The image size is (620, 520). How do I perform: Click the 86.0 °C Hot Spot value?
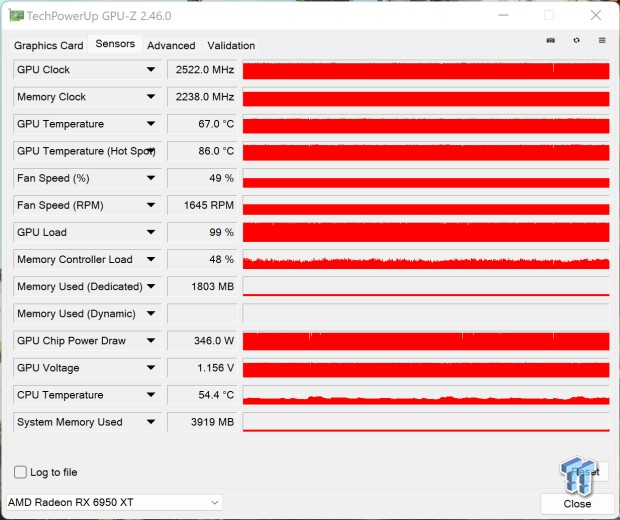coord(202,151)
